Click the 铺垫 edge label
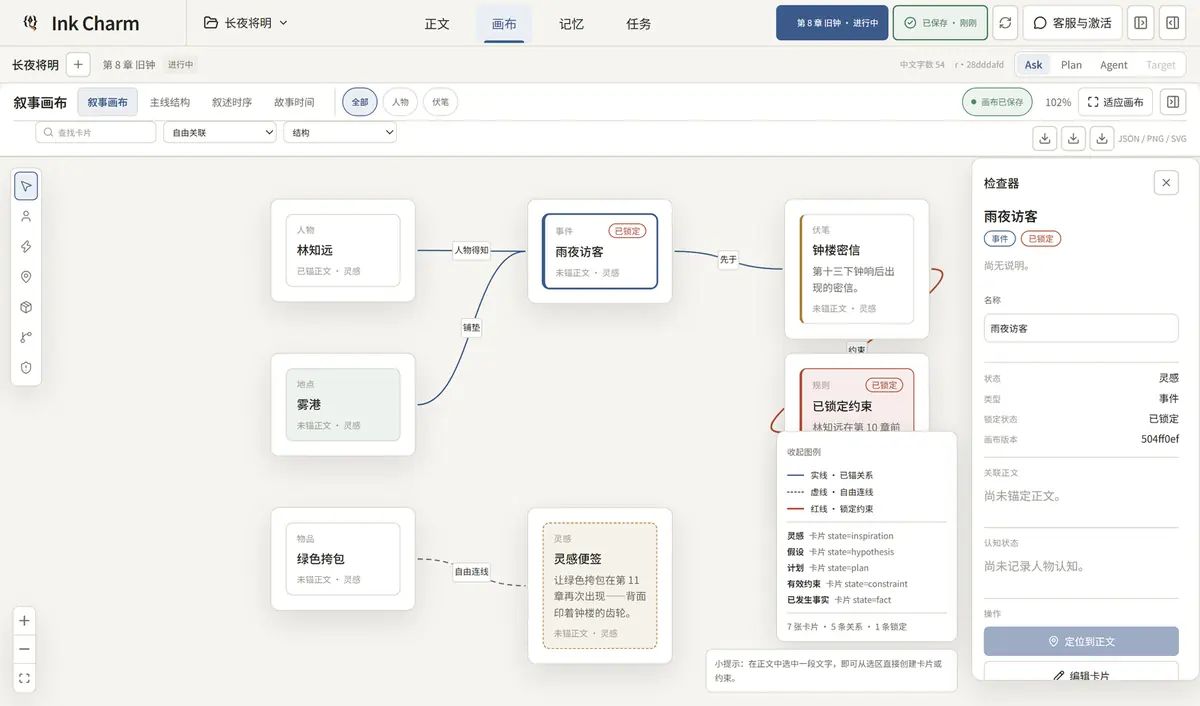 click(x=471, y=327)
